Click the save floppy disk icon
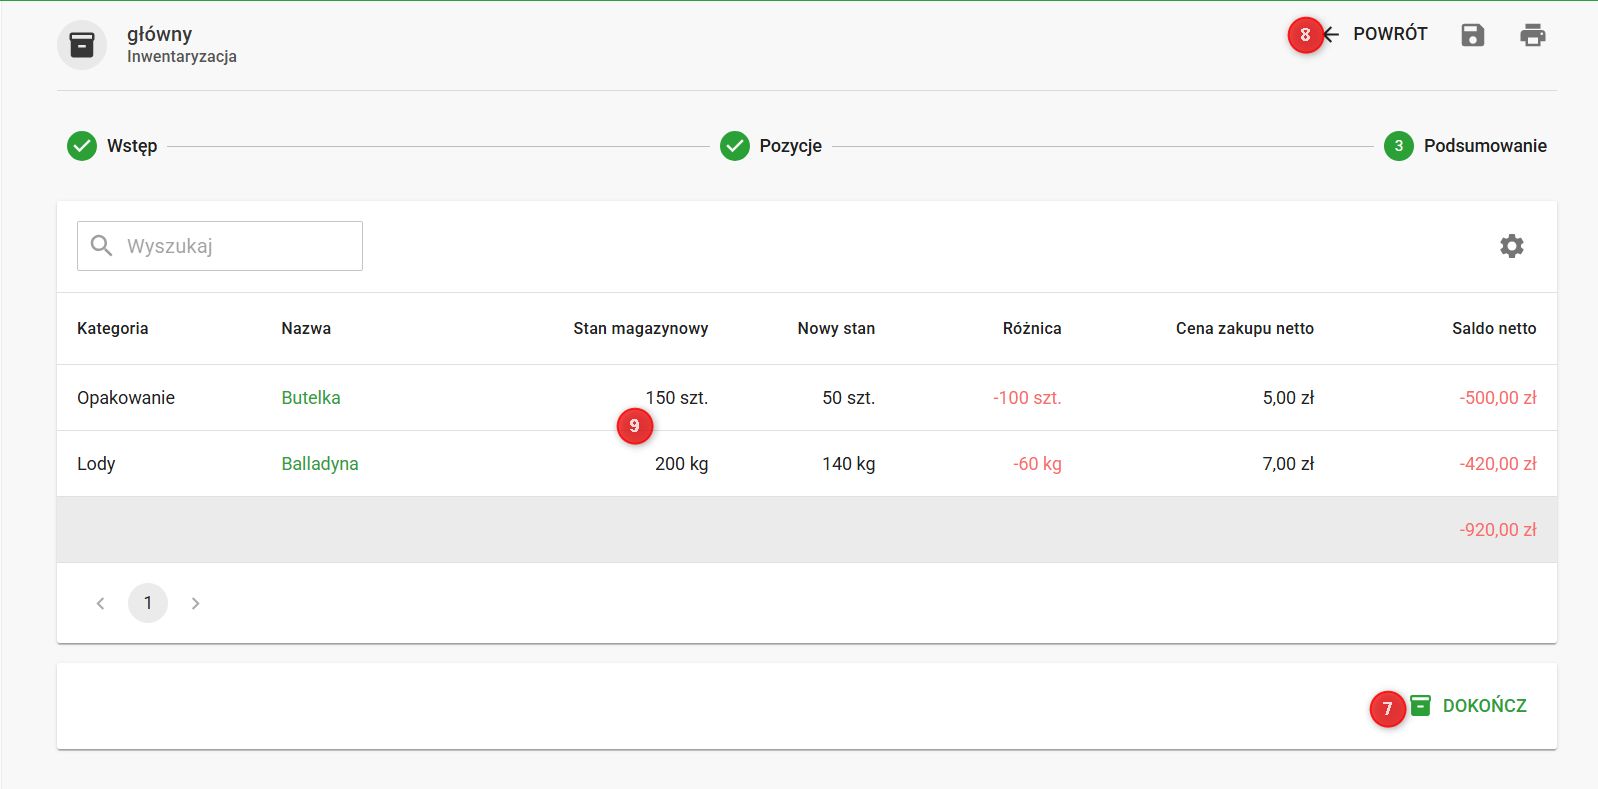The height and width of the screenshot is (789, 1598). (x=1472, y=36)
